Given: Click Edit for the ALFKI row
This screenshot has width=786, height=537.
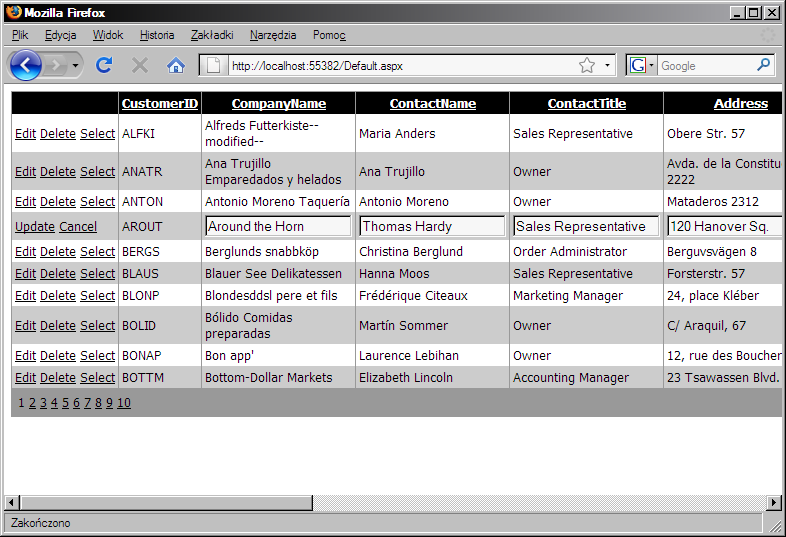Looking at the screenshot, I should (x=25, y=133).
